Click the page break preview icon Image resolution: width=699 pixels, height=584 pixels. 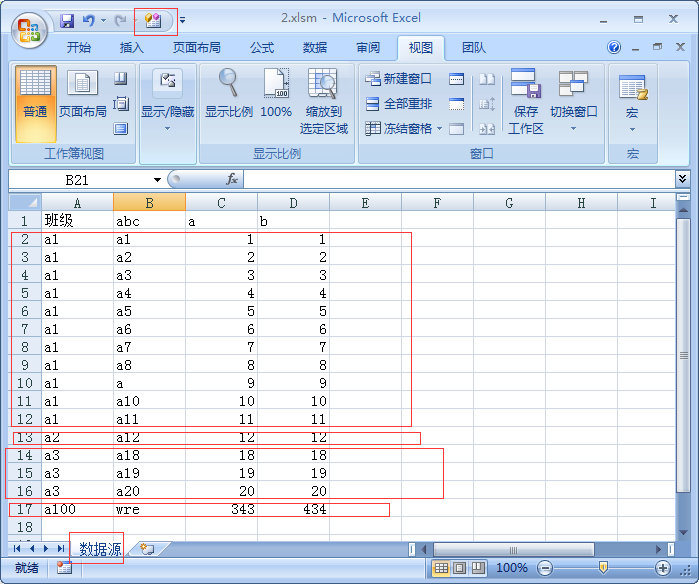(x=120, y=79)
